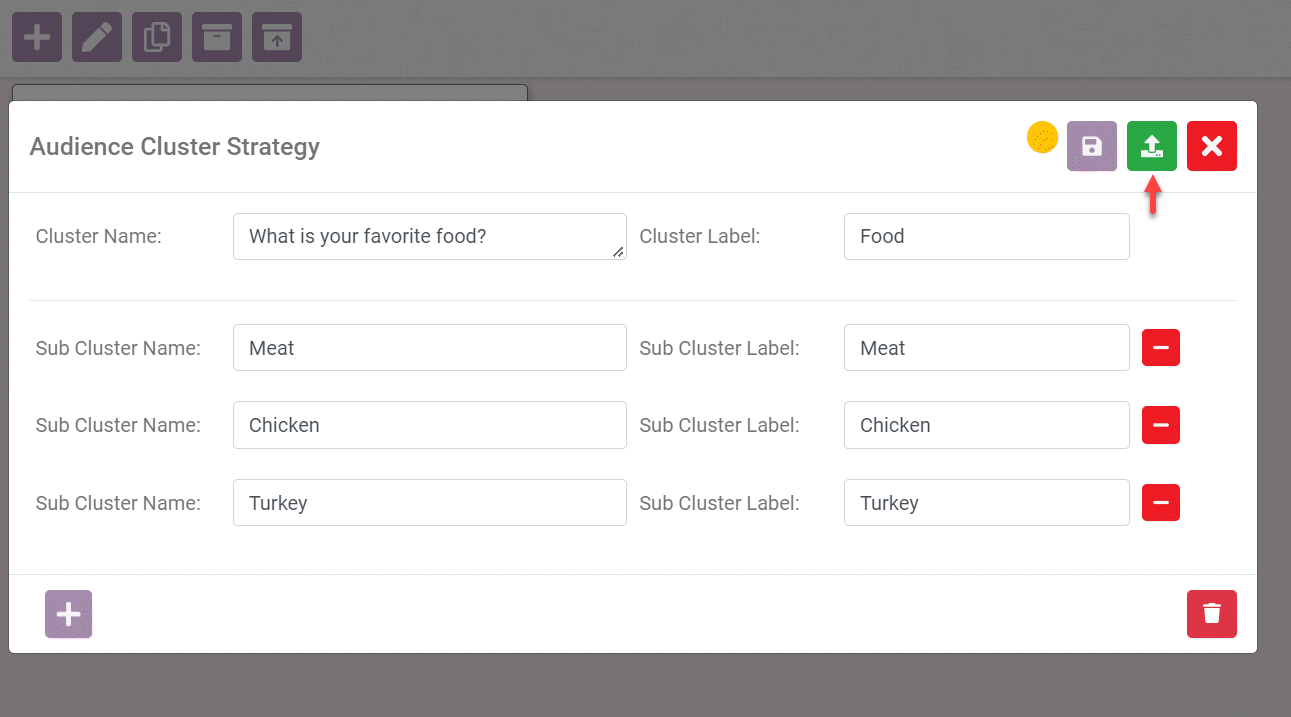Add a new sub cluster row
1291x717 pixels.
(68, 613)
